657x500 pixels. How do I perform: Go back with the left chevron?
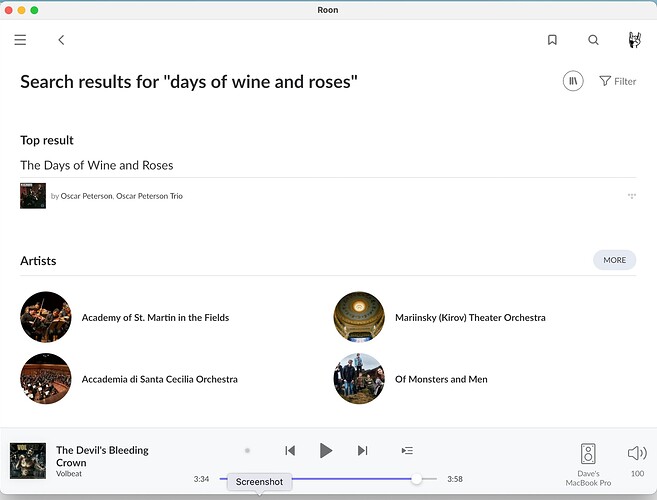point(61,40)
